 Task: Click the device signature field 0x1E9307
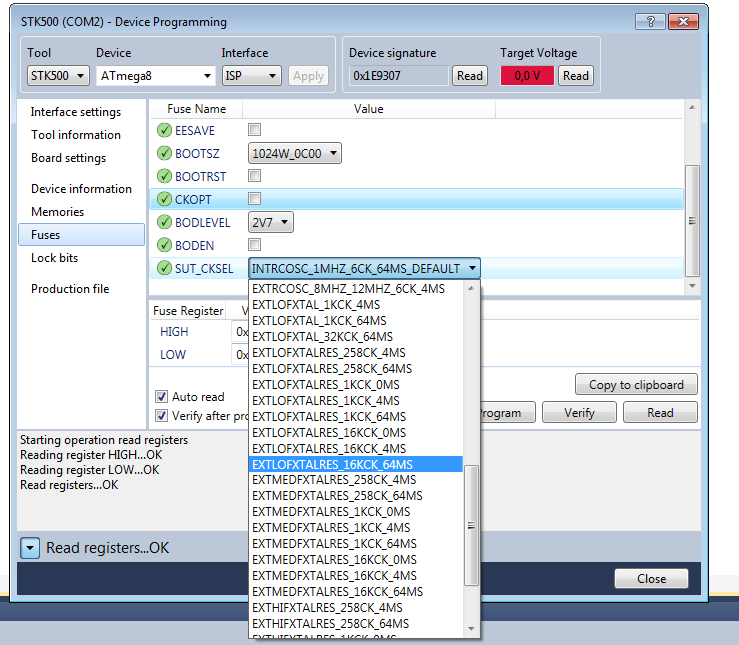398,75
